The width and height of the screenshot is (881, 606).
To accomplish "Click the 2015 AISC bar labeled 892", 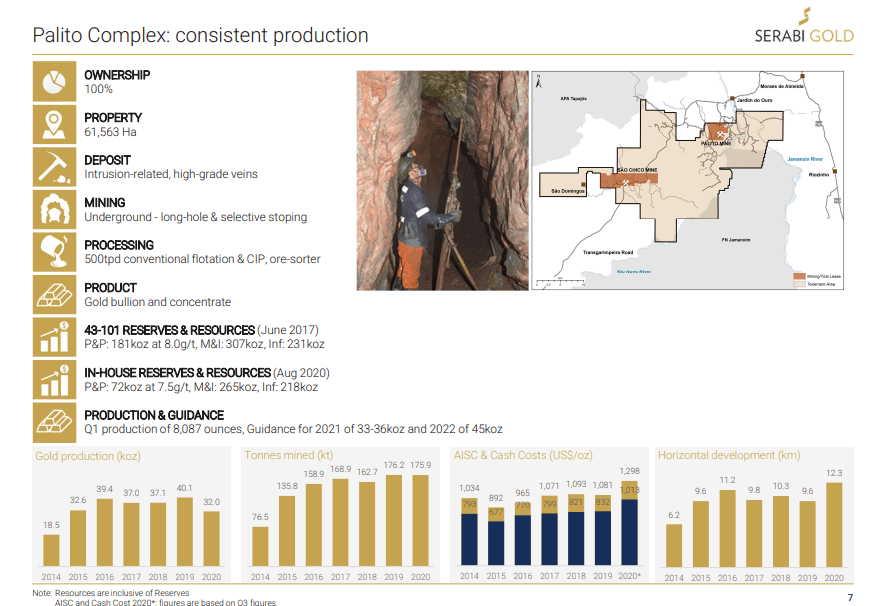I will point(496,536).
